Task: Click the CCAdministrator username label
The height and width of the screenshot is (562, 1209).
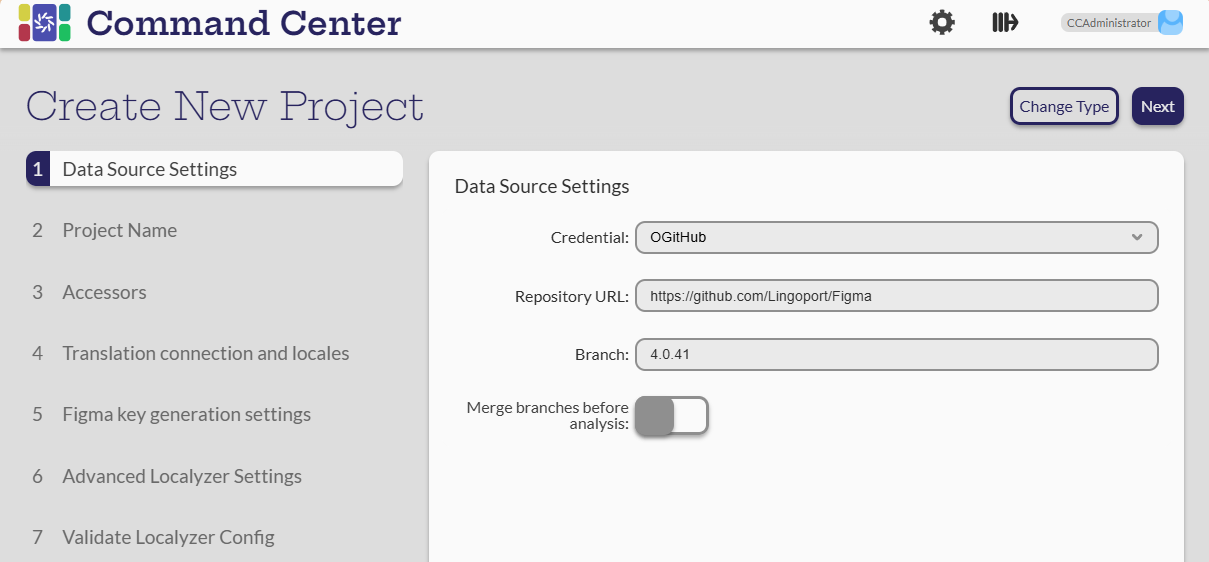Action: [1108, 23]
